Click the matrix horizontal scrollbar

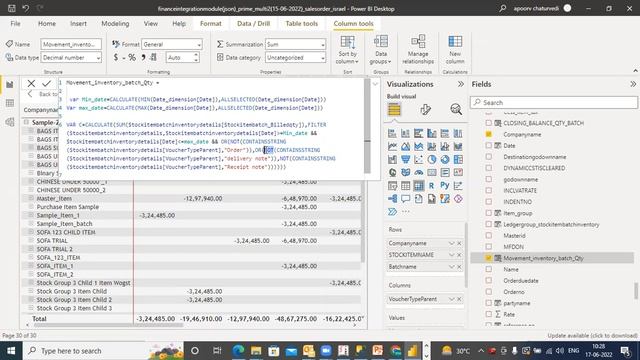(109, 325)
